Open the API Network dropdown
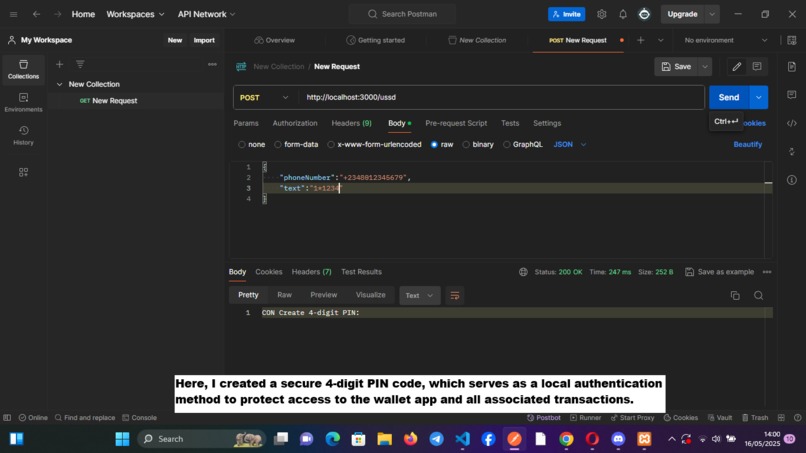 click(206, 14)
